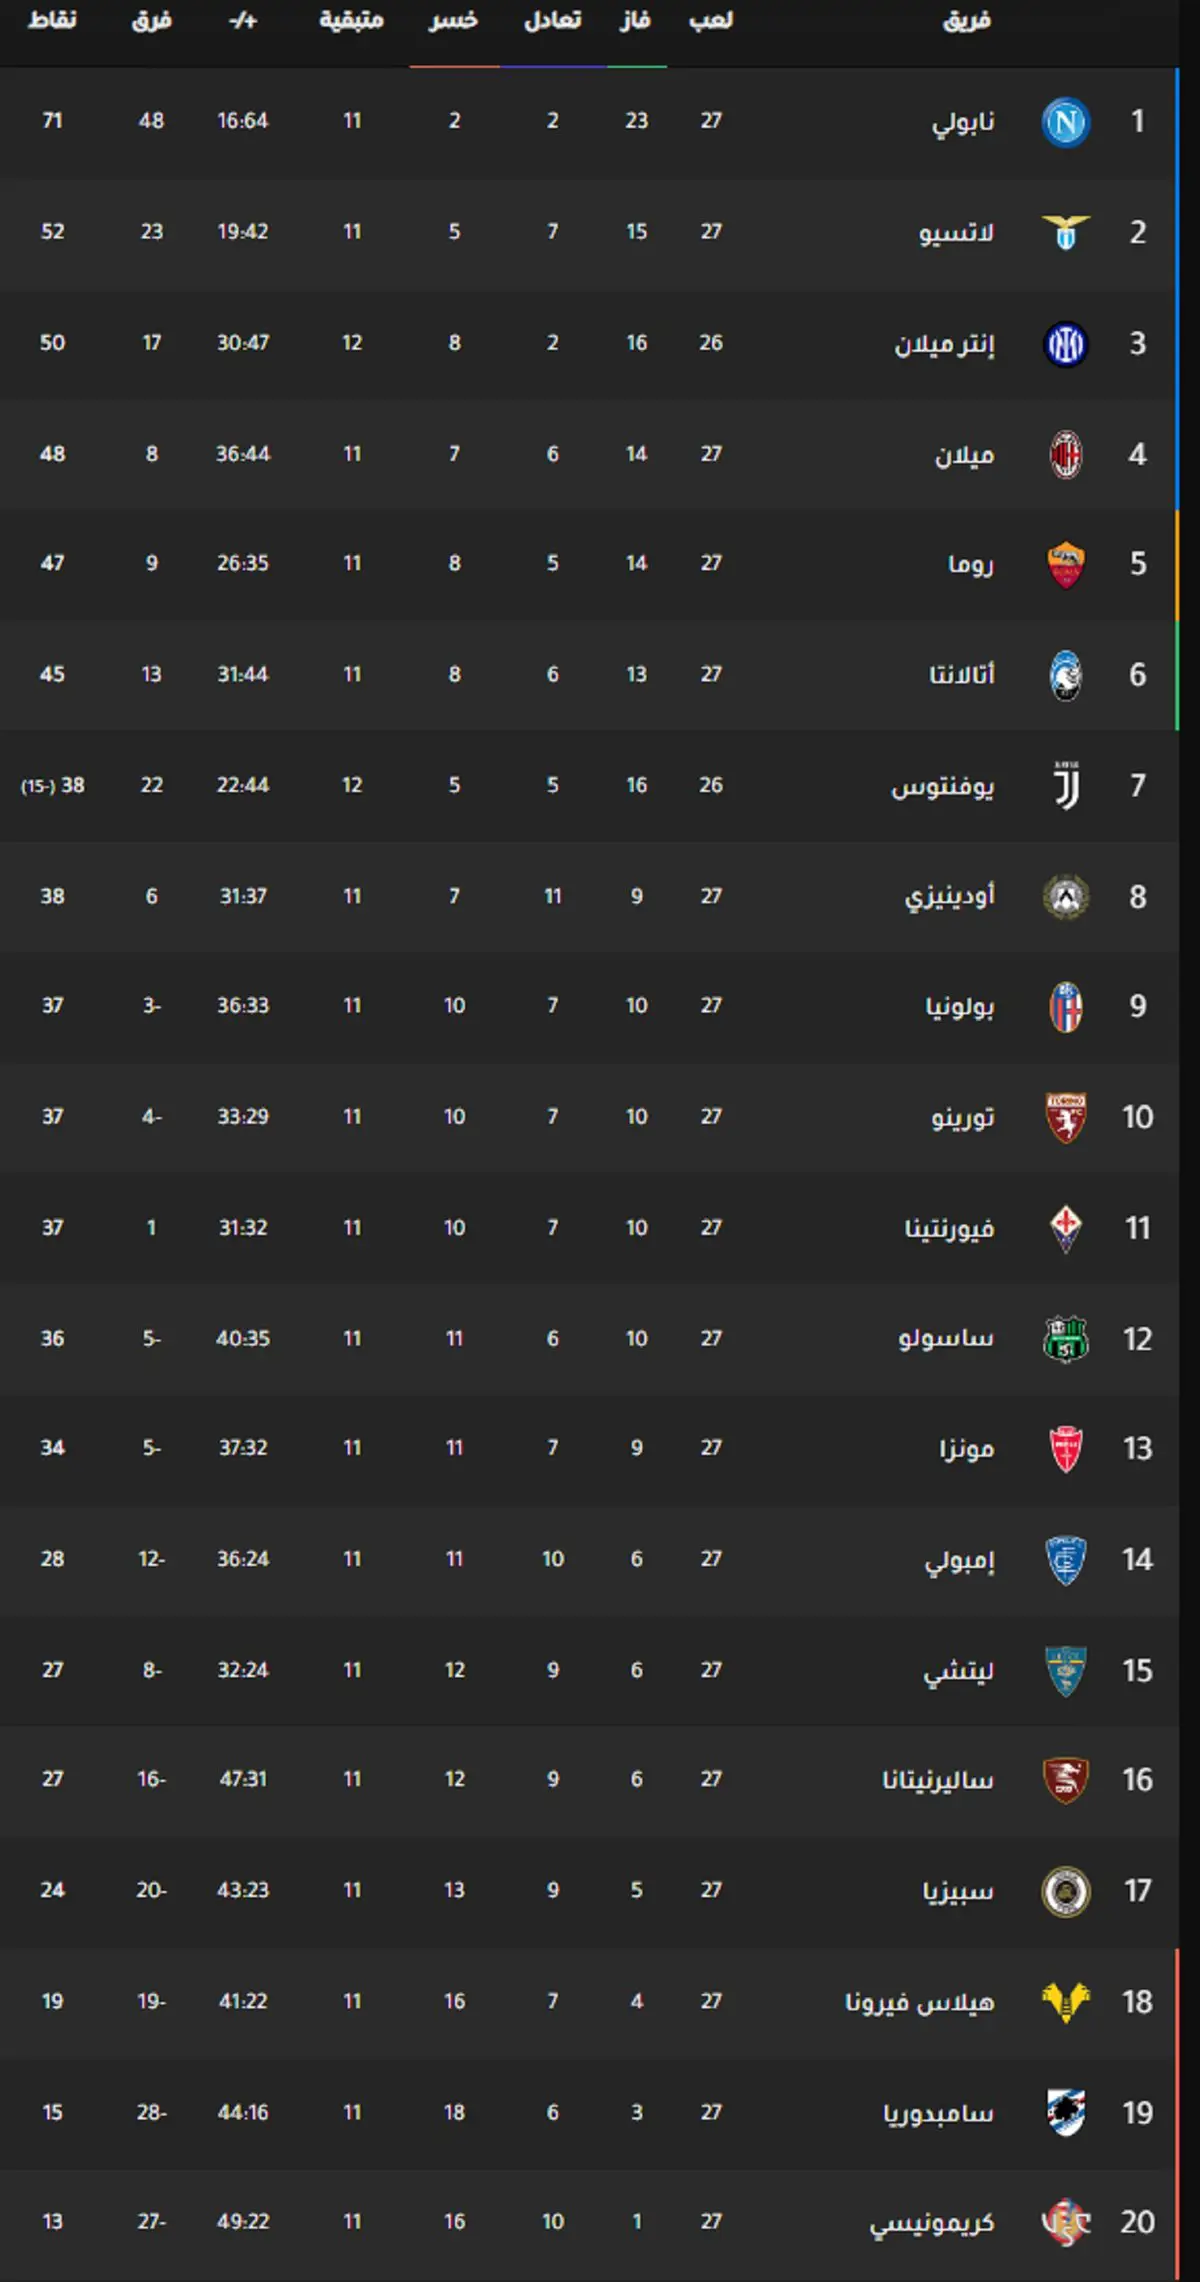
Task: Click the Fiorentina lily emblem
Action: (x=1065, y=1228)
